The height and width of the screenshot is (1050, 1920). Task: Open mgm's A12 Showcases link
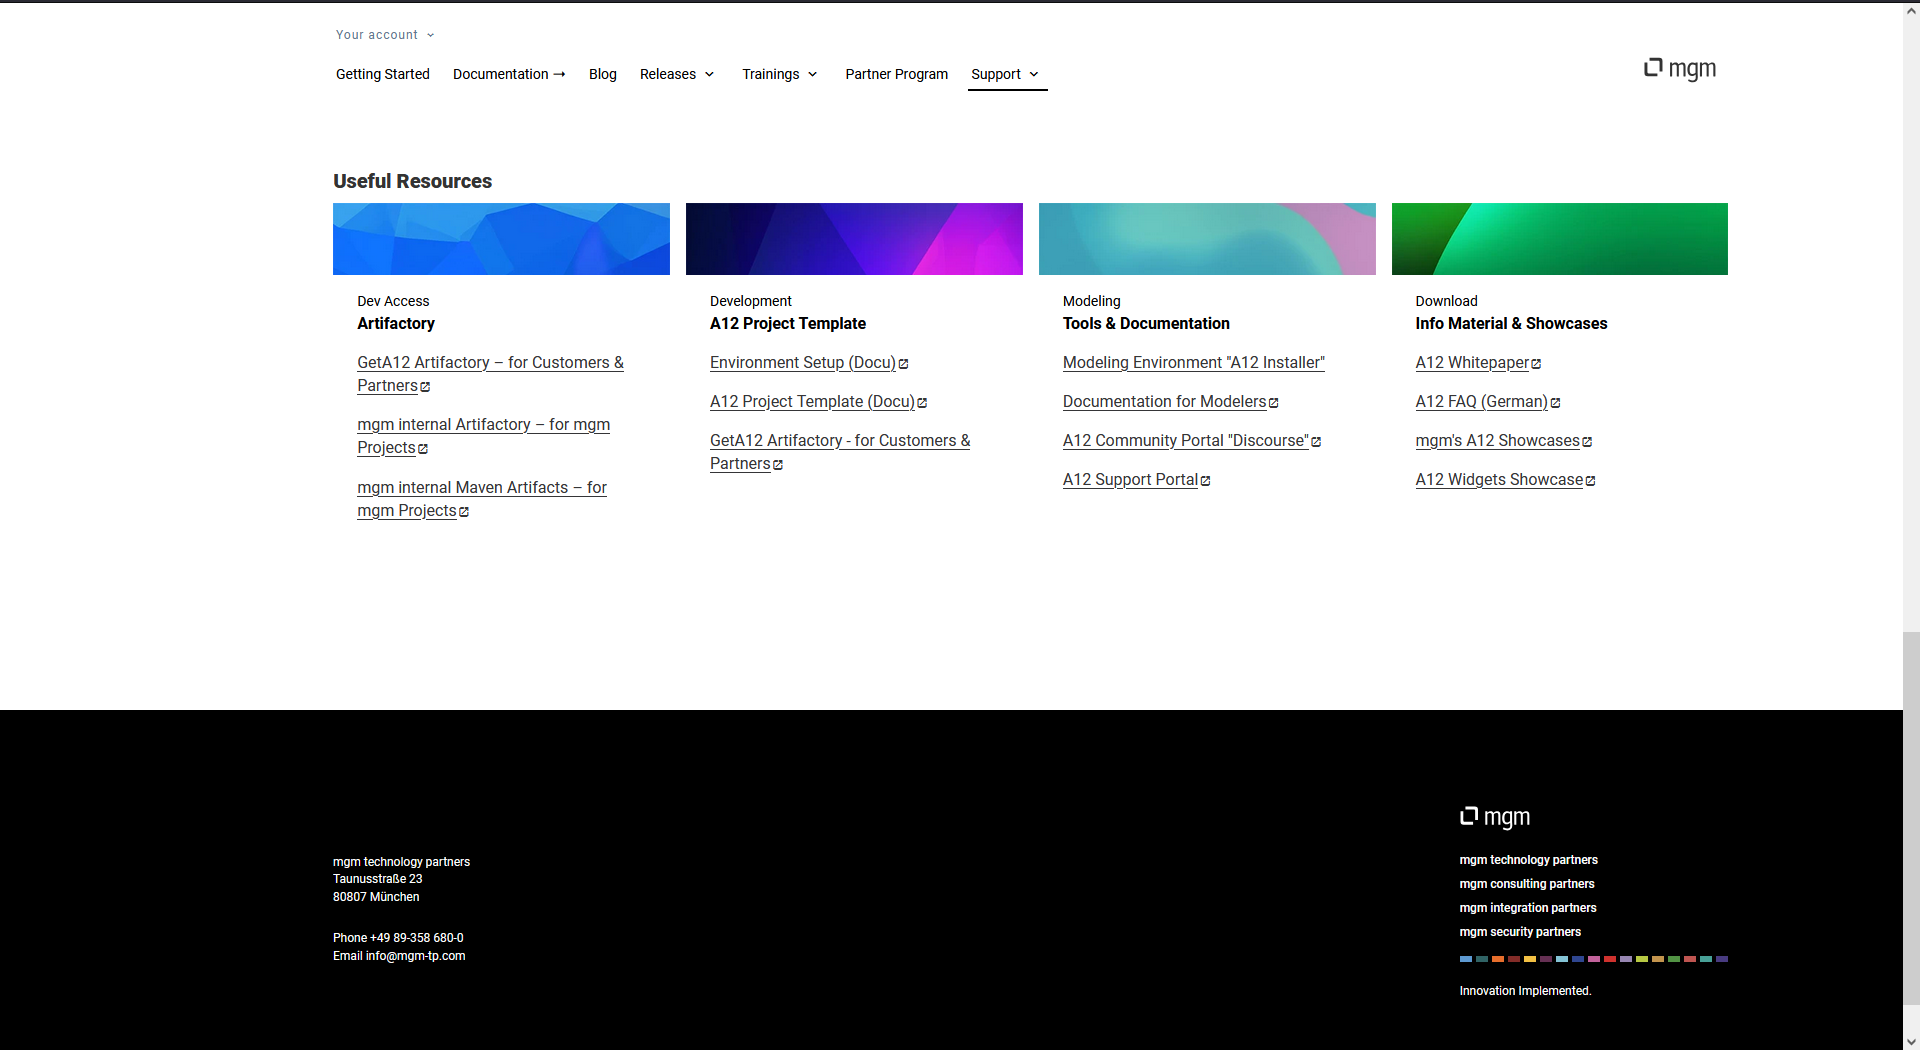click(x=1498, y=441)
